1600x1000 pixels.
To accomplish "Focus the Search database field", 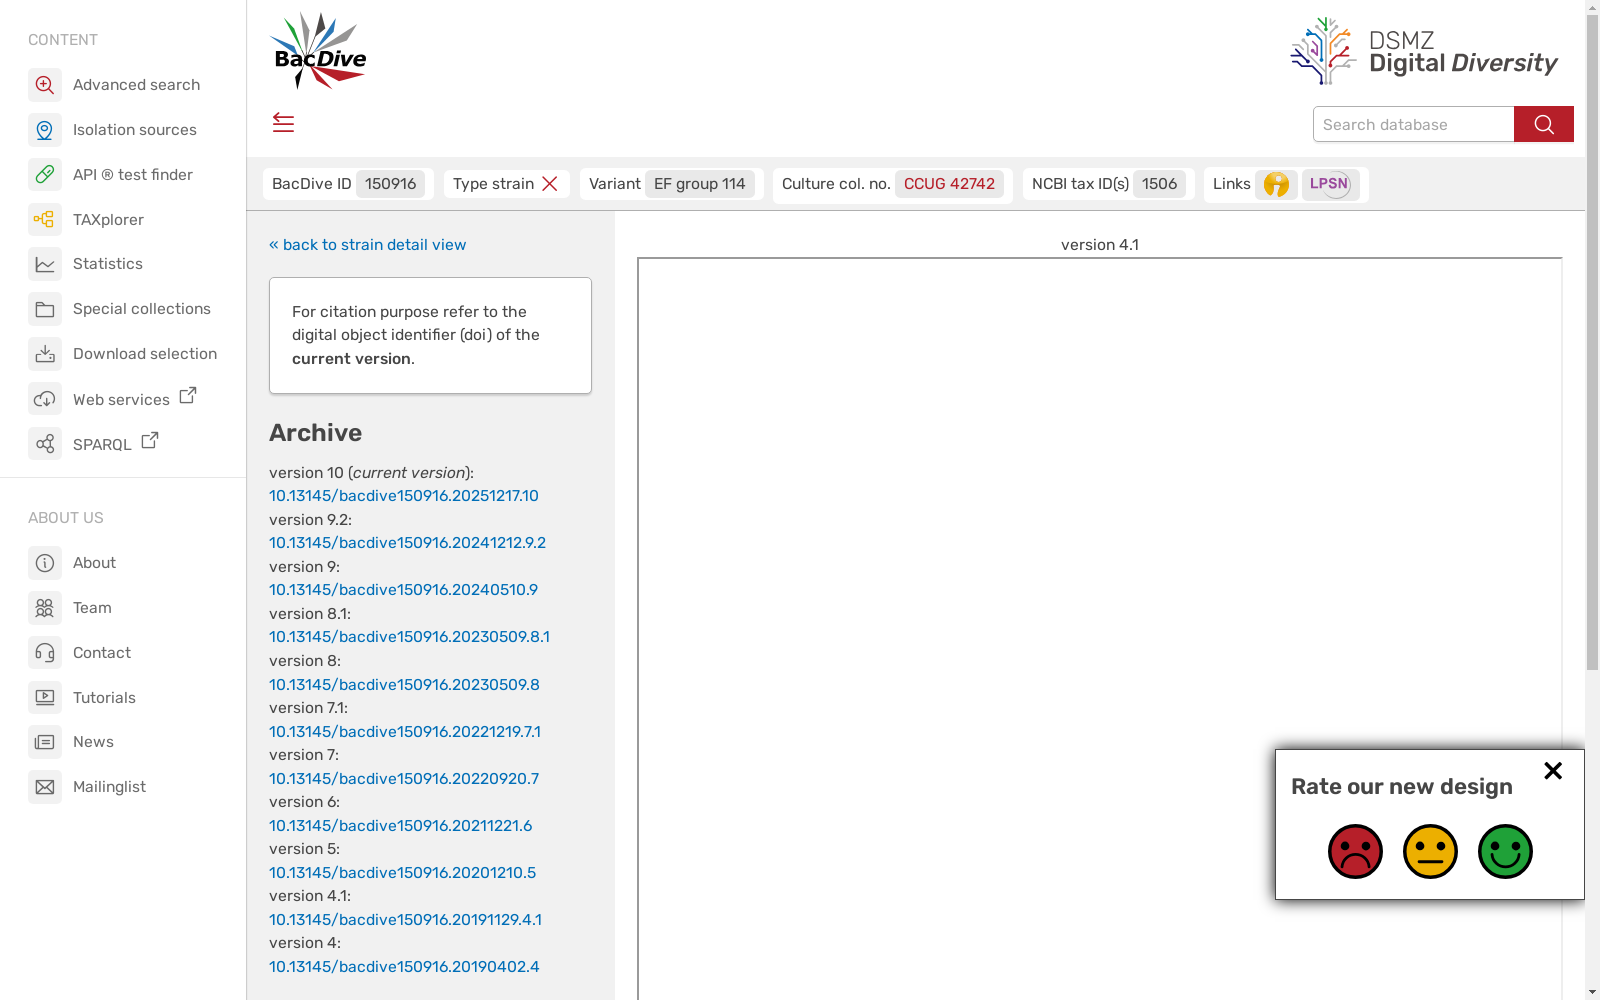I will 1413,124.
